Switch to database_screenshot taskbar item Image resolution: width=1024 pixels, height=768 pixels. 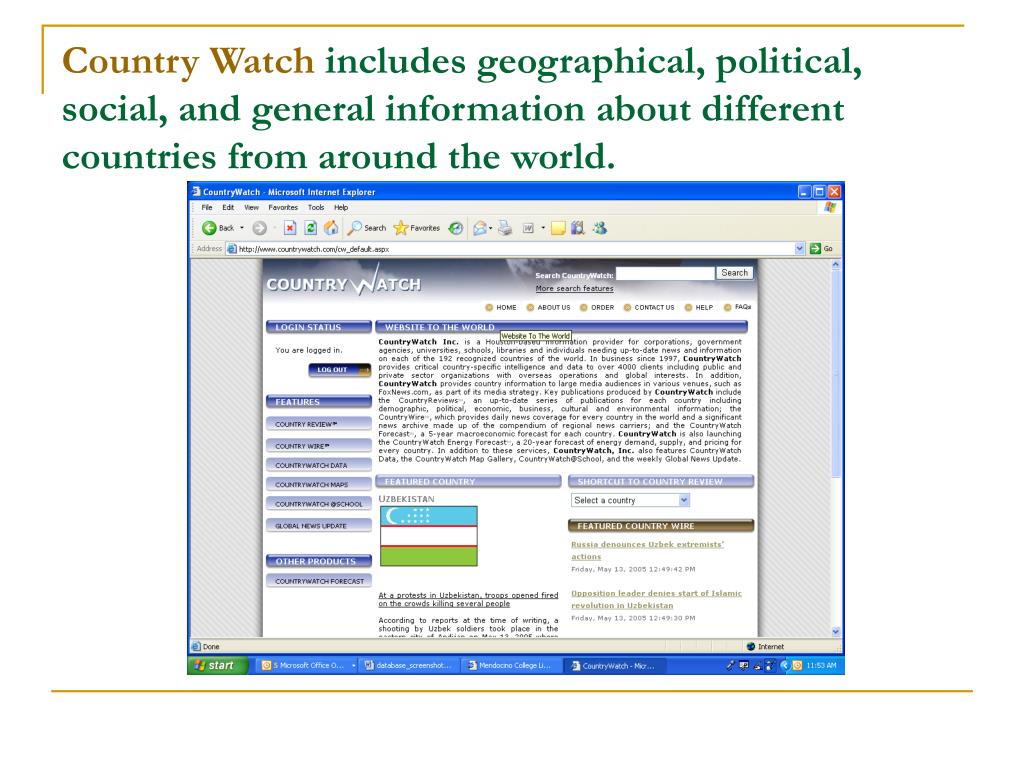[409, 665]
